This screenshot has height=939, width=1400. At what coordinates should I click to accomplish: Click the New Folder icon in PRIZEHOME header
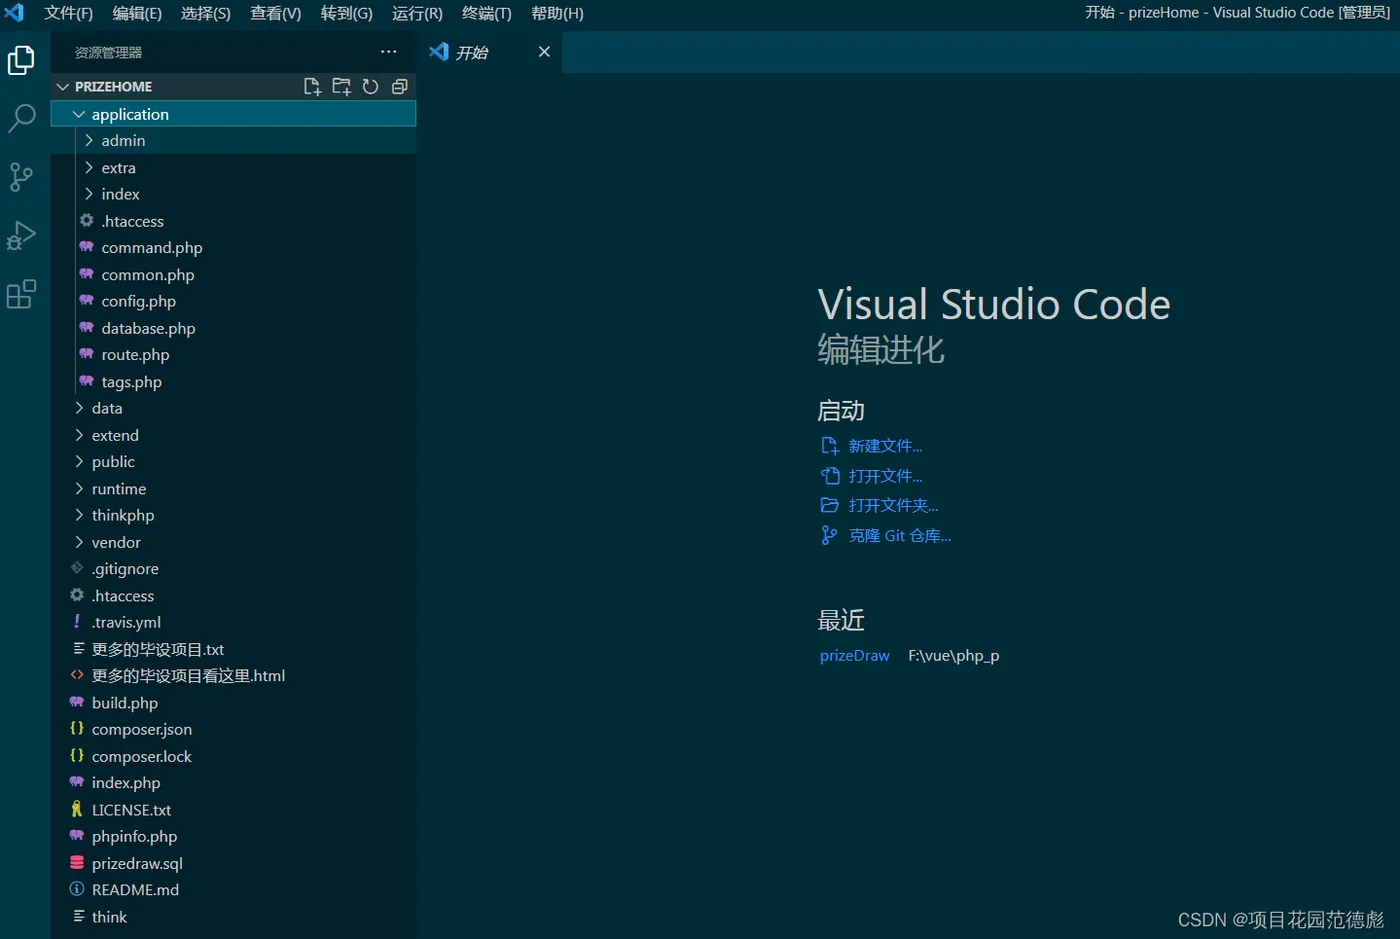341,87
